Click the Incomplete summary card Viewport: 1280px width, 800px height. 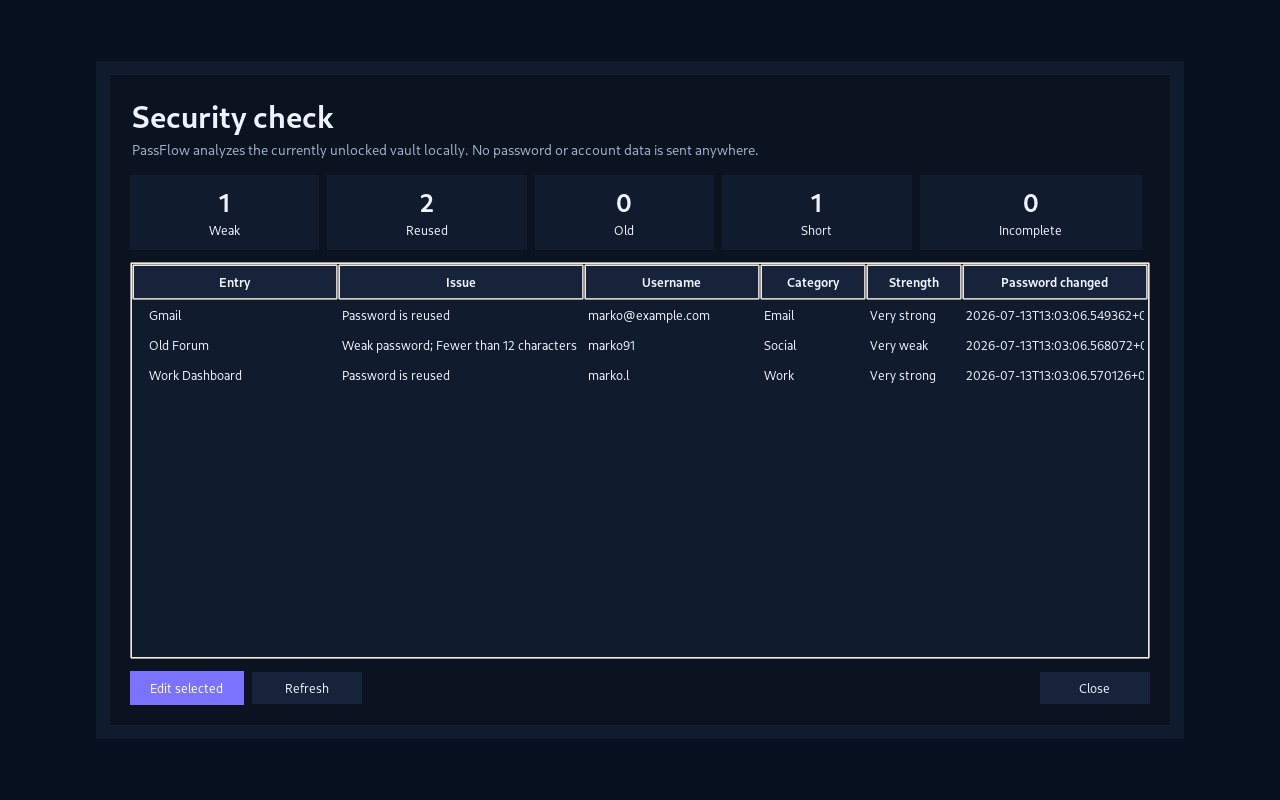coord(1030,213)
